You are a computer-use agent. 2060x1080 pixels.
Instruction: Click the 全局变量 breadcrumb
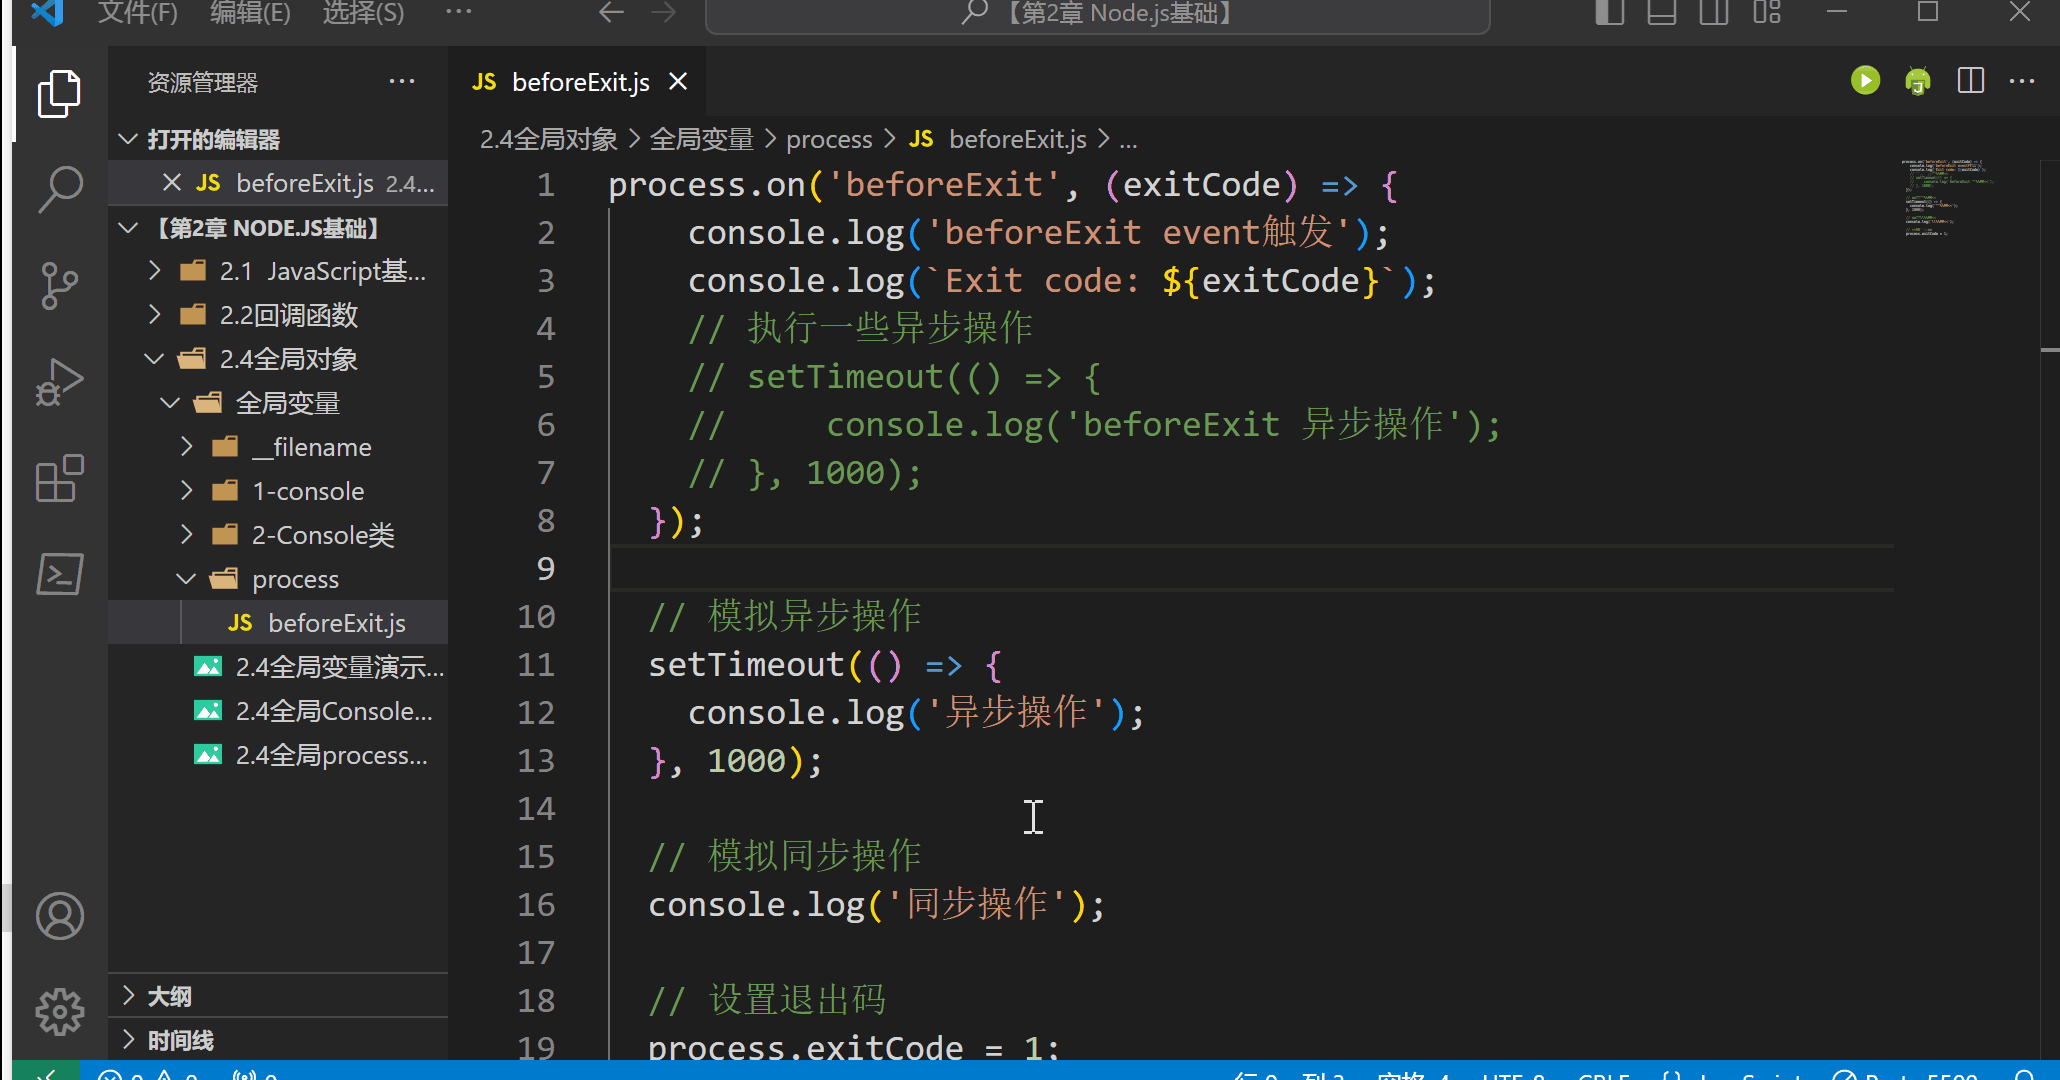click(701, 139)
